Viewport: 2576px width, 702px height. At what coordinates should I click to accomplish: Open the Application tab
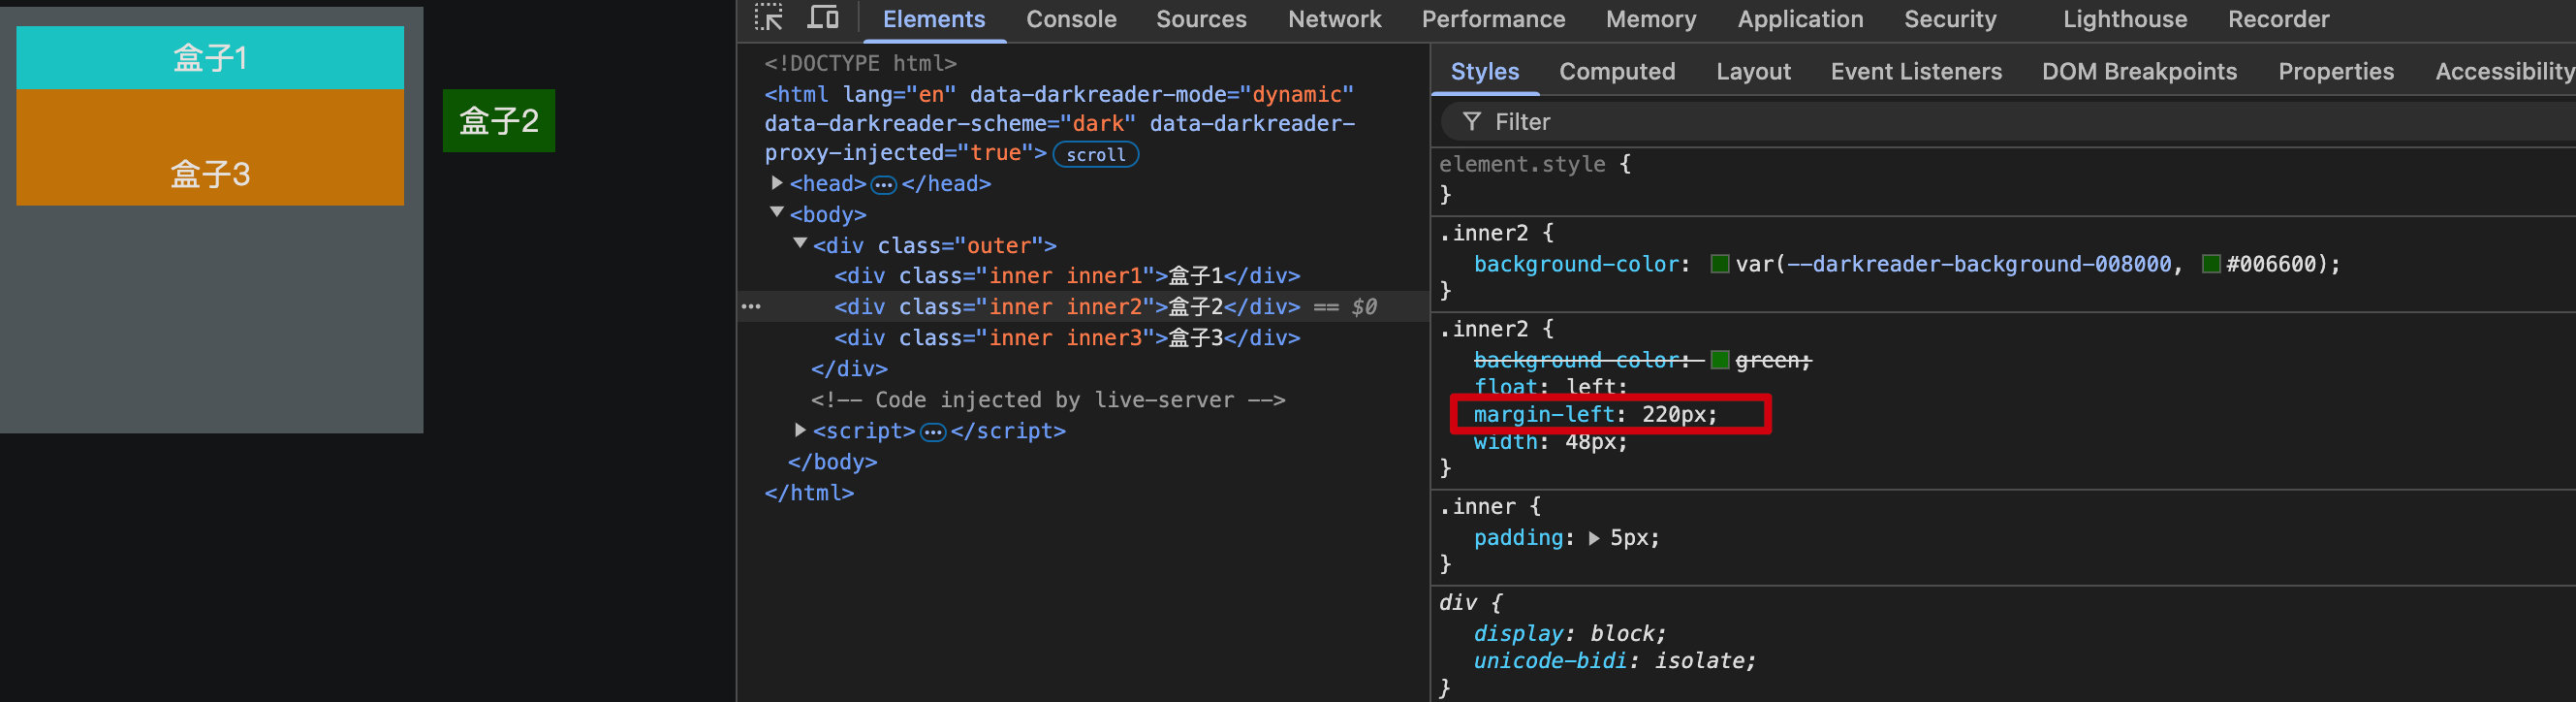[1800, 19]
